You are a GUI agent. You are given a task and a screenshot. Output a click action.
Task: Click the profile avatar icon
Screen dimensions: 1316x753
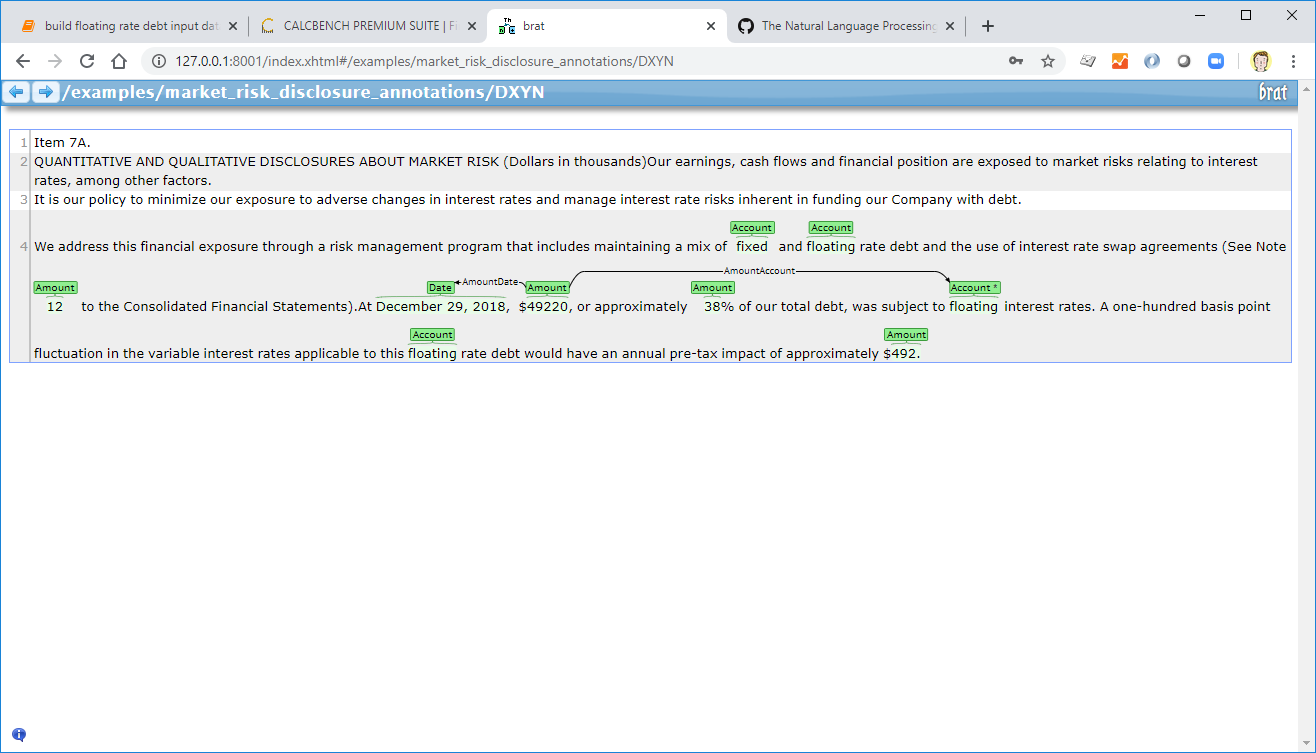coord(1261,61)
